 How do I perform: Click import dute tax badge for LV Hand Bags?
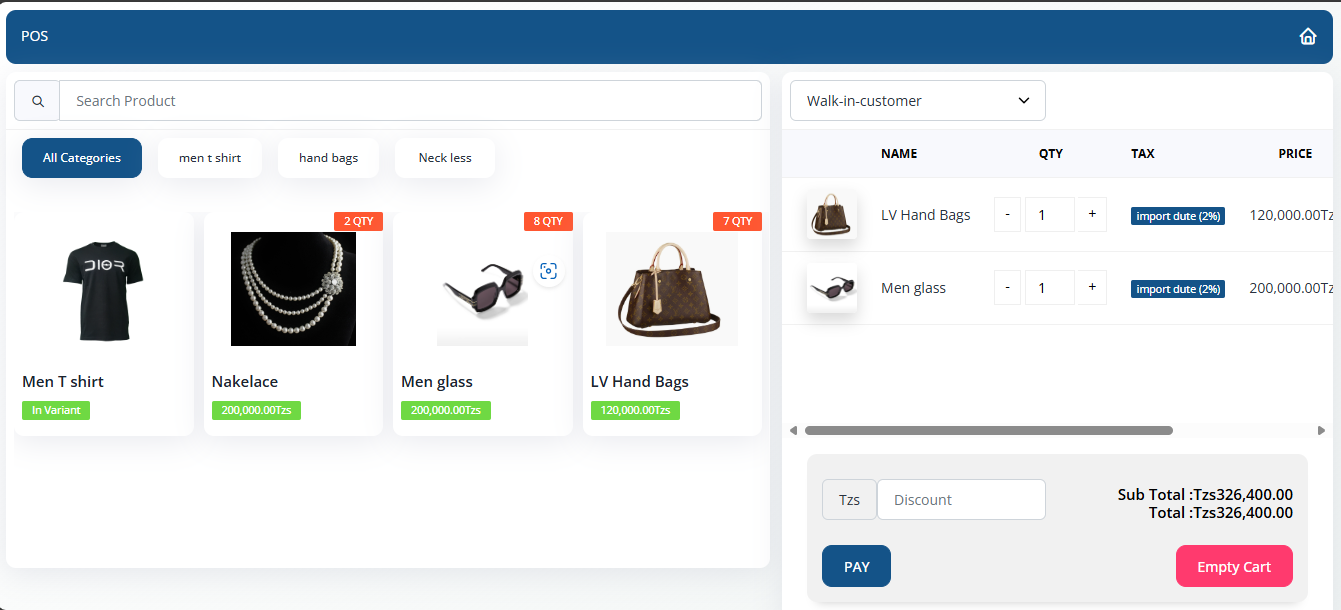(1178, 216)
